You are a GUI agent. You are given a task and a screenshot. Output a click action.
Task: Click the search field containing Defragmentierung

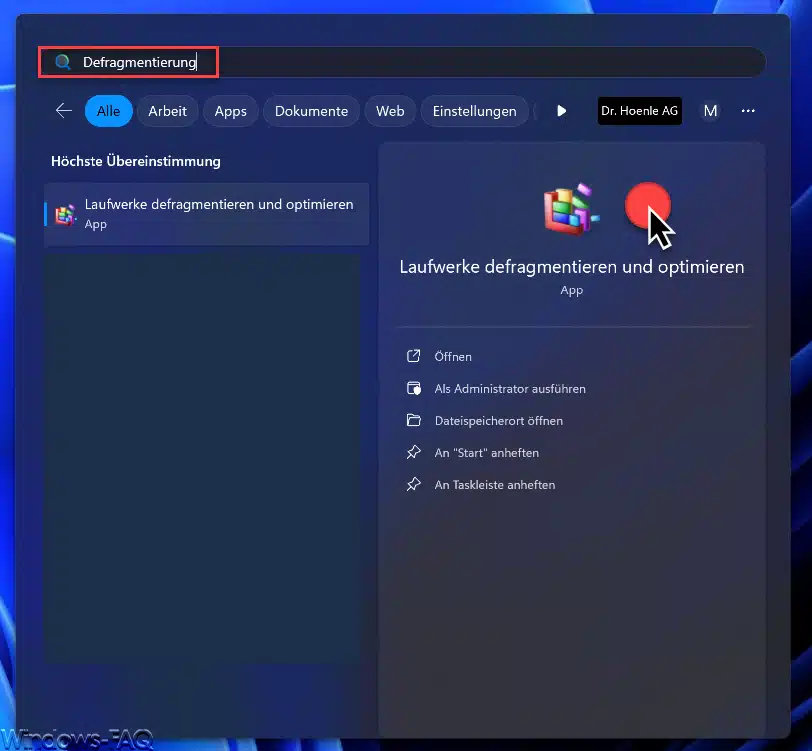pyautogui.click(x=402, y=62)
